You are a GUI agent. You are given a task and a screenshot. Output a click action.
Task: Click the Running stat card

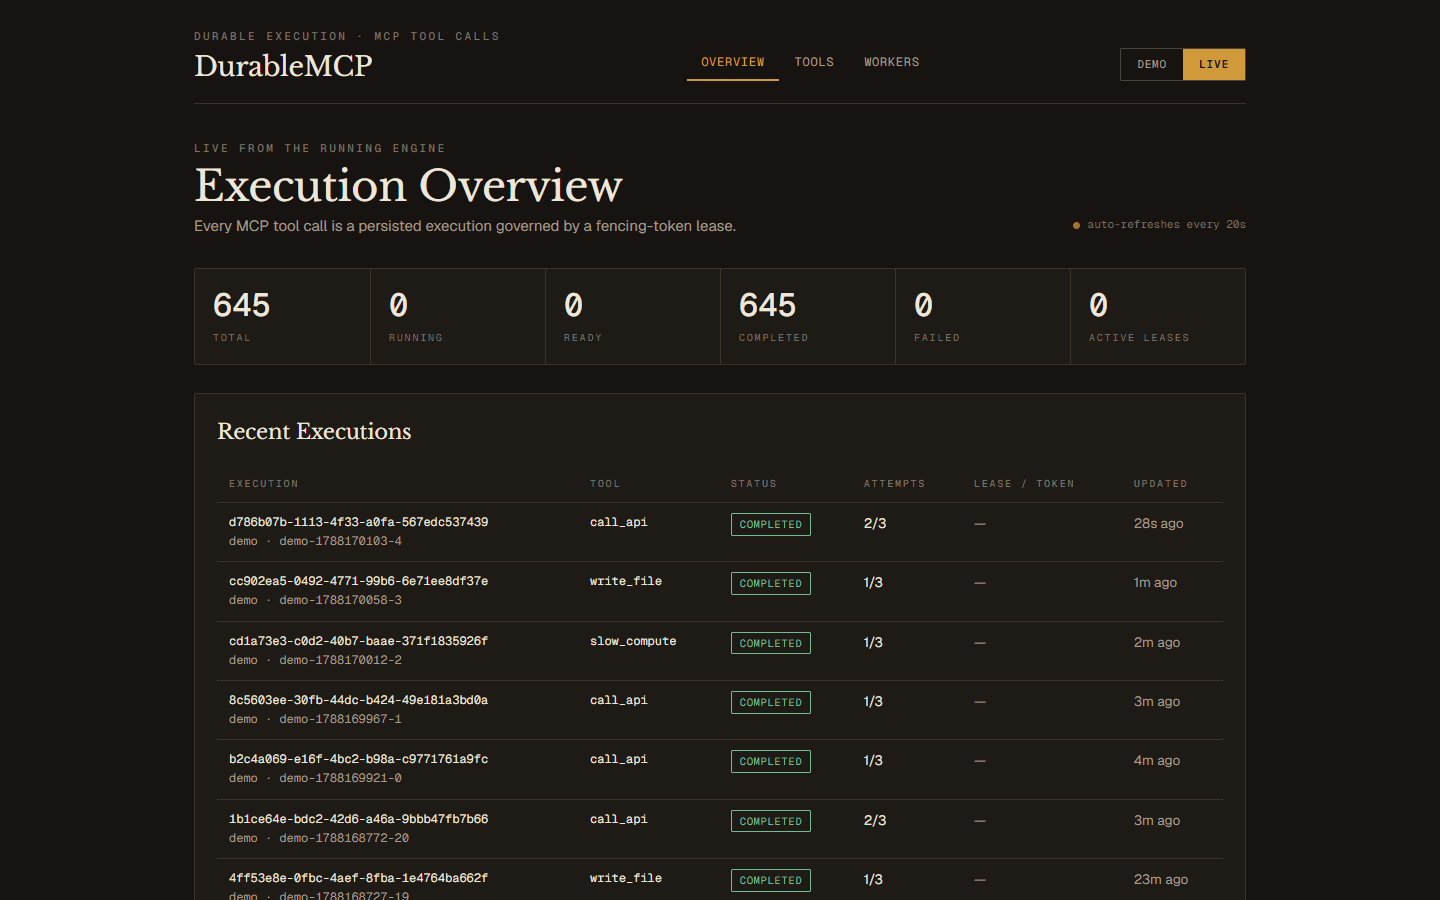click(x=458, y=316)
